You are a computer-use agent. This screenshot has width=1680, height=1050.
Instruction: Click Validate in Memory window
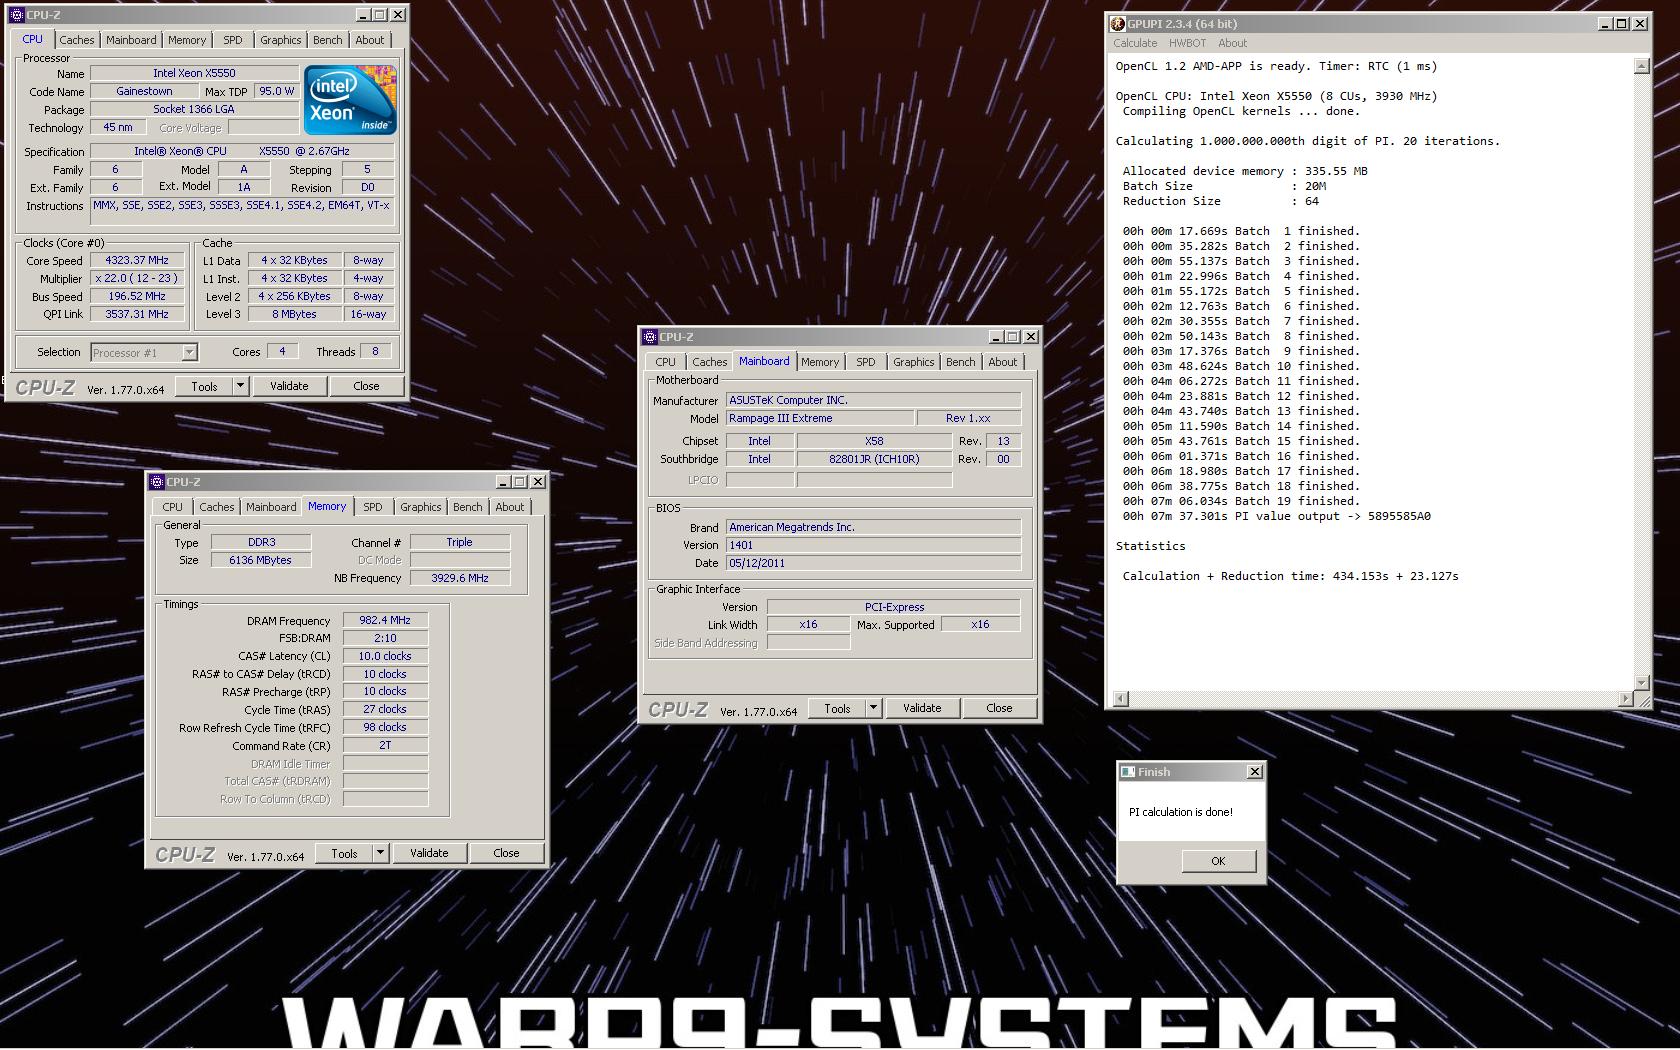tap(429, 853)
